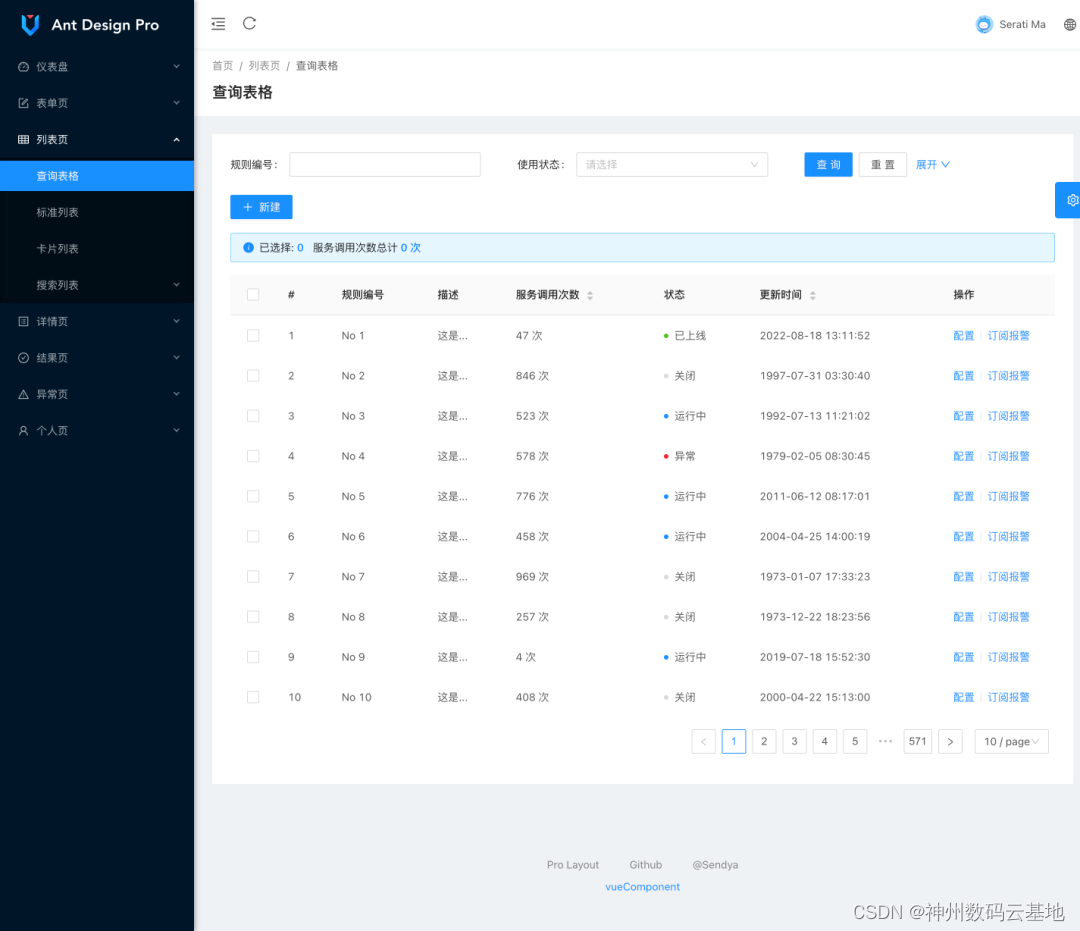Toggle the select-all header checkbox

[253, 295]
